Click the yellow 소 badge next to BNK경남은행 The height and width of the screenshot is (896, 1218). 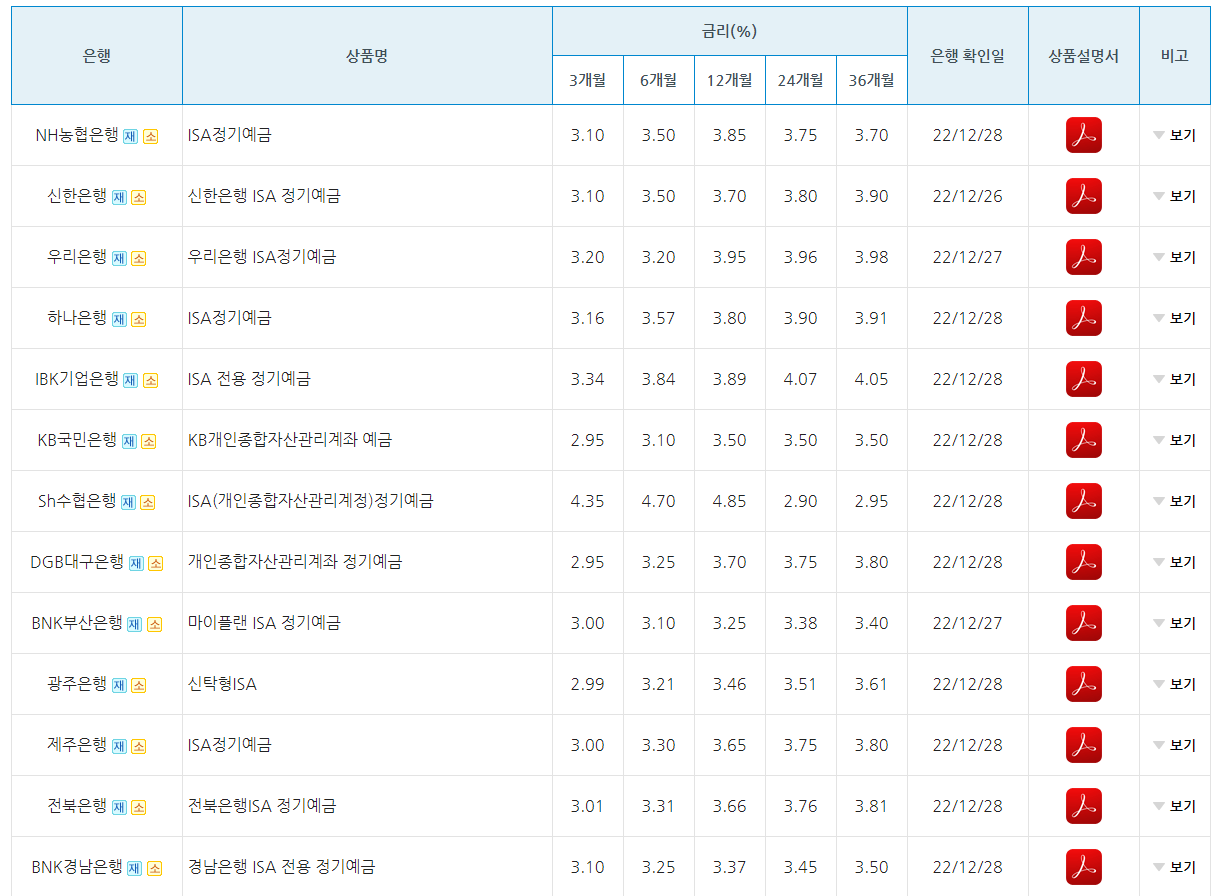tap(154, 869)
